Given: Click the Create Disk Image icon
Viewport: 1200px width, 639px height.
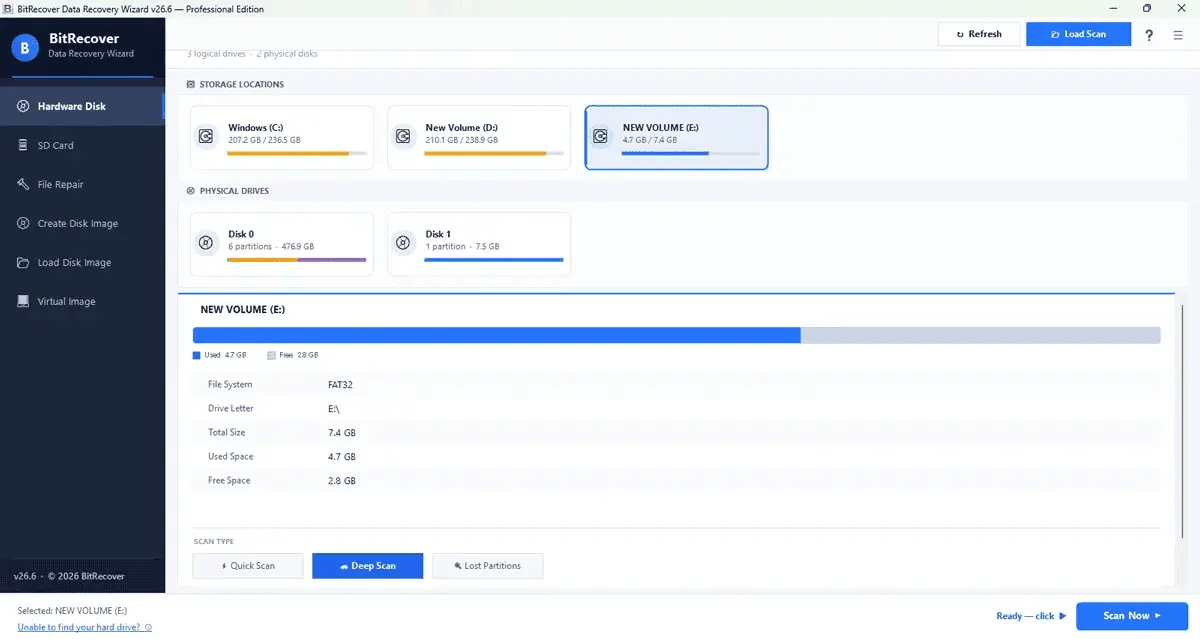Looking at the screenshot, I should click(23, 223).
